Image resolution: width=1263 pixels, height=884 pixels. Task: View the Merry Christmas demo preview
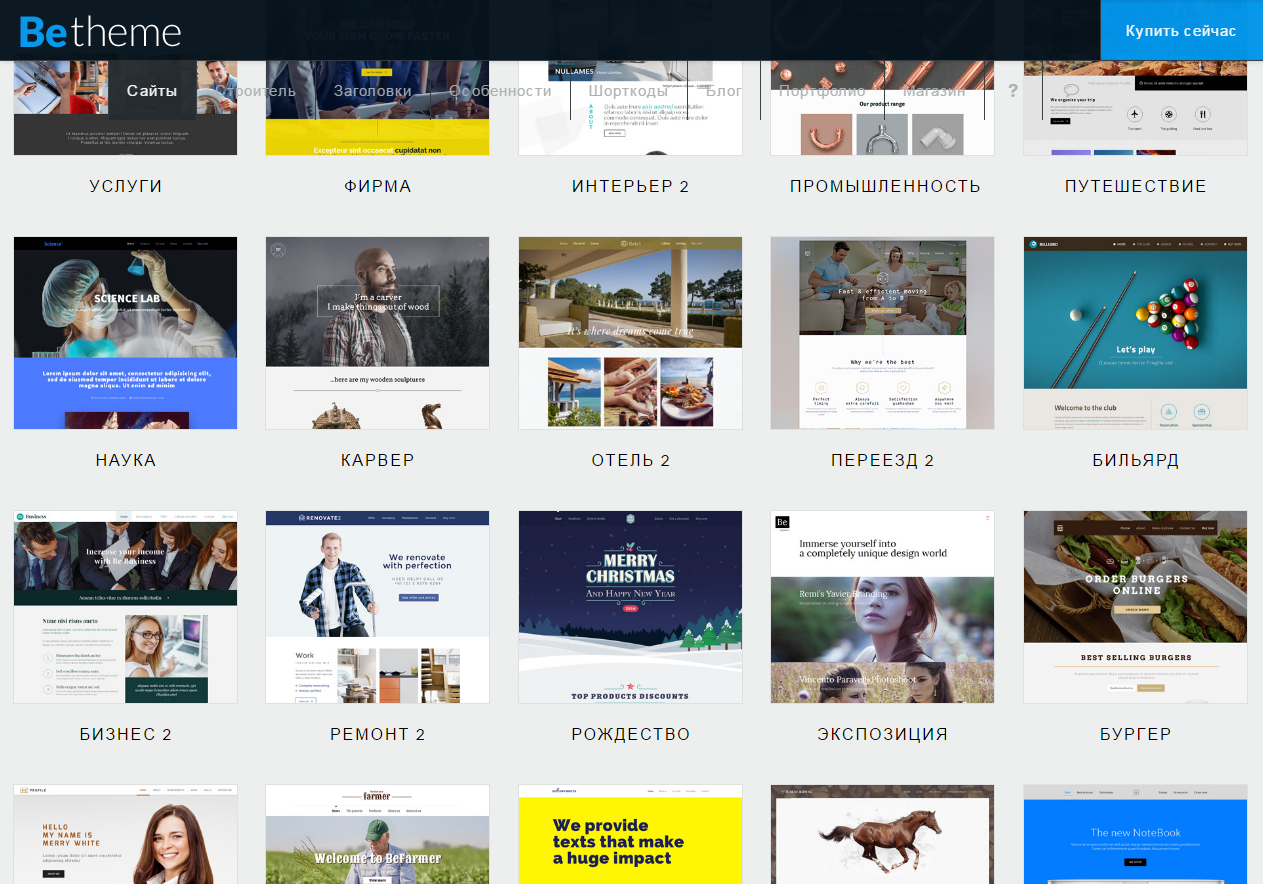point(630,607)
